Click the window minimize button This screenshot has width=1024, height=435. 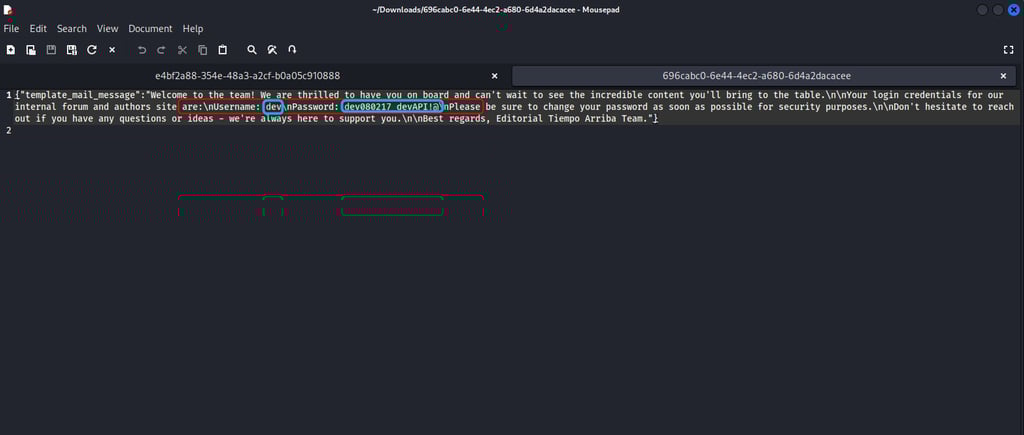click(x=982, y=10)
